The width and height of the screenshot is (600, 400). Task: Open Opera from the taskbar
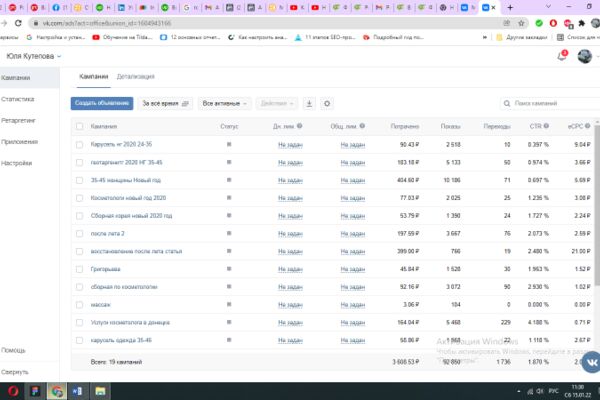tap(13, 391)
